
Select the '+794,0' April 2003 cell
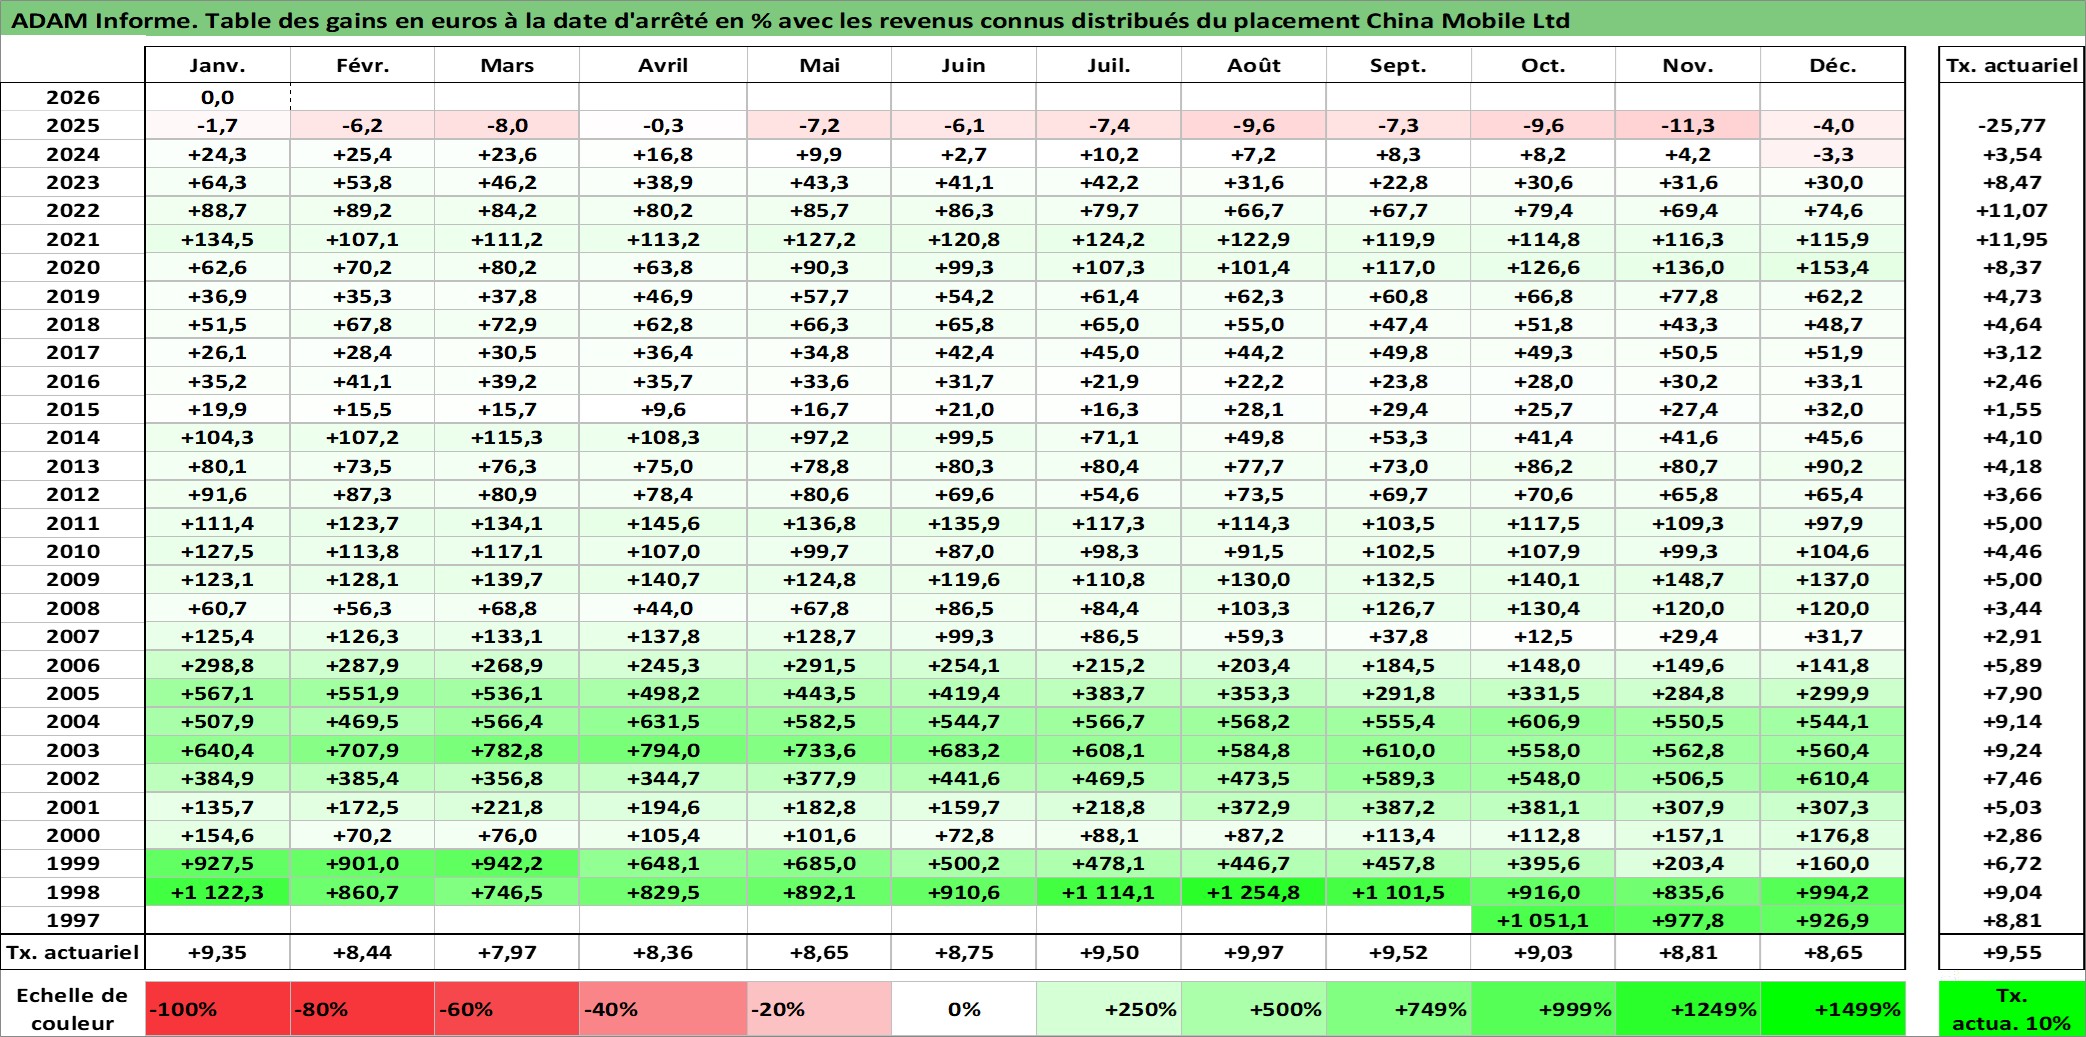coord(663,750)
